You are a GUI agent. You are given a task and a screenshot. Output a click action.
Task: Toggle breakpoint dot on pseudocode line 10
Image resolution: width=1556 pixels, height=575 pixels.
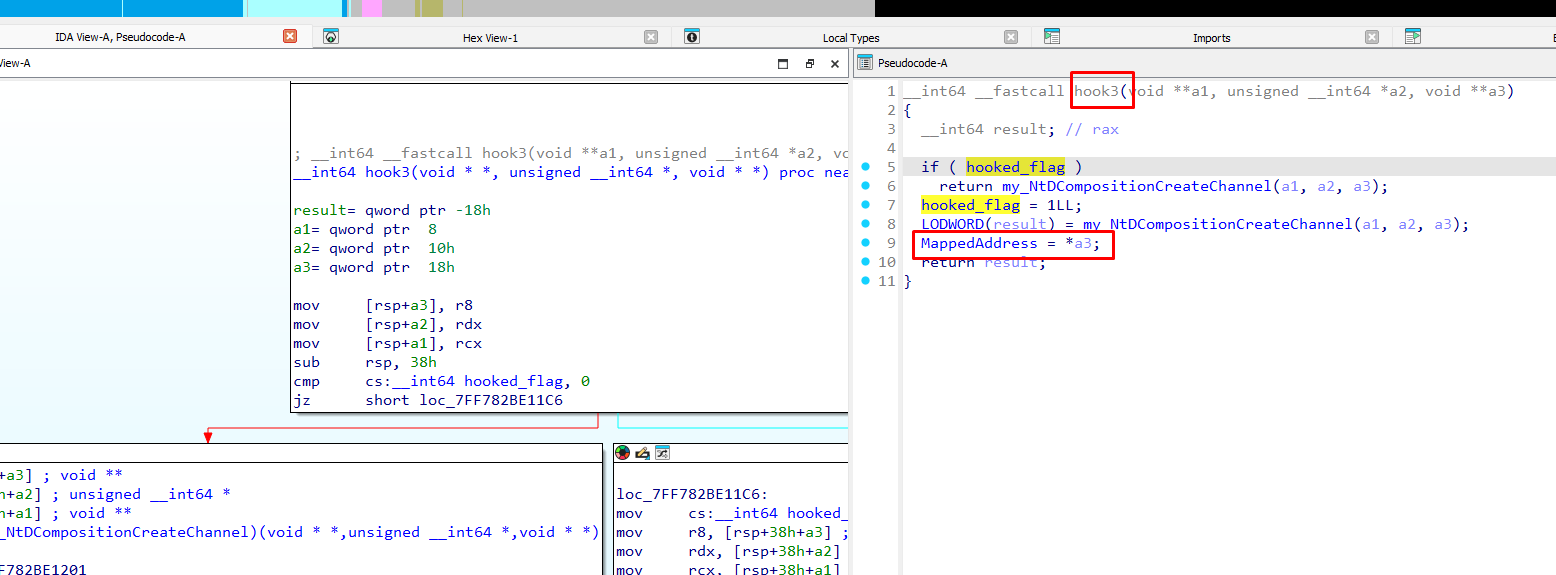coord(864,262)
